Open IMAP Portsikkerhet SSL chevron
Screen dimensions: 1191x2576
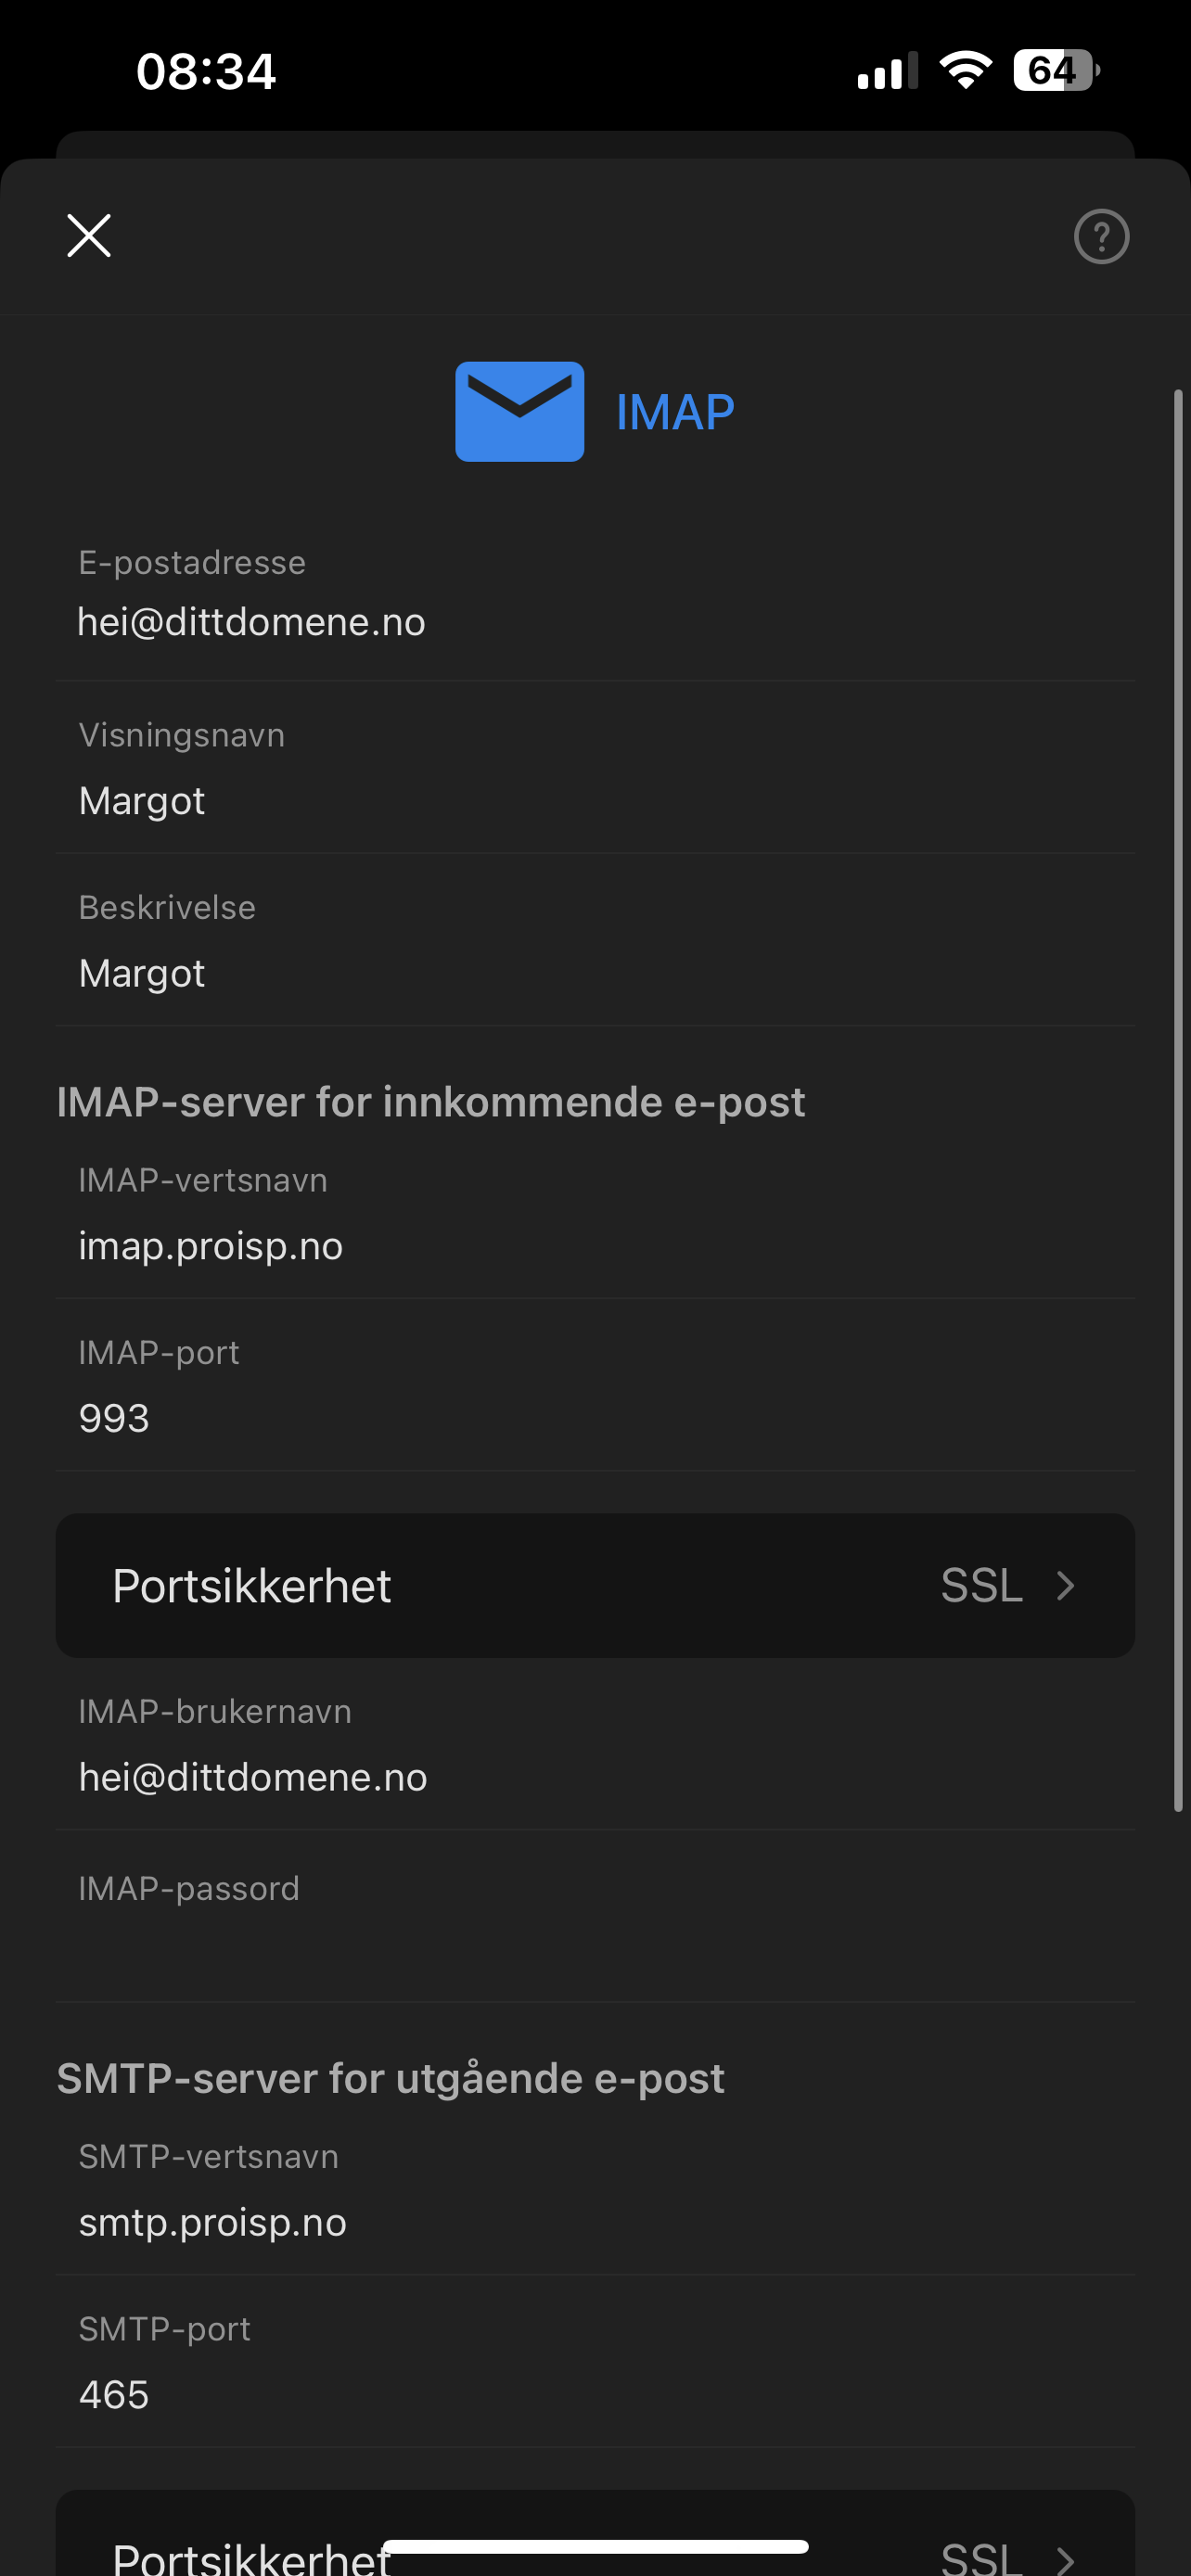[1065, 1585]
